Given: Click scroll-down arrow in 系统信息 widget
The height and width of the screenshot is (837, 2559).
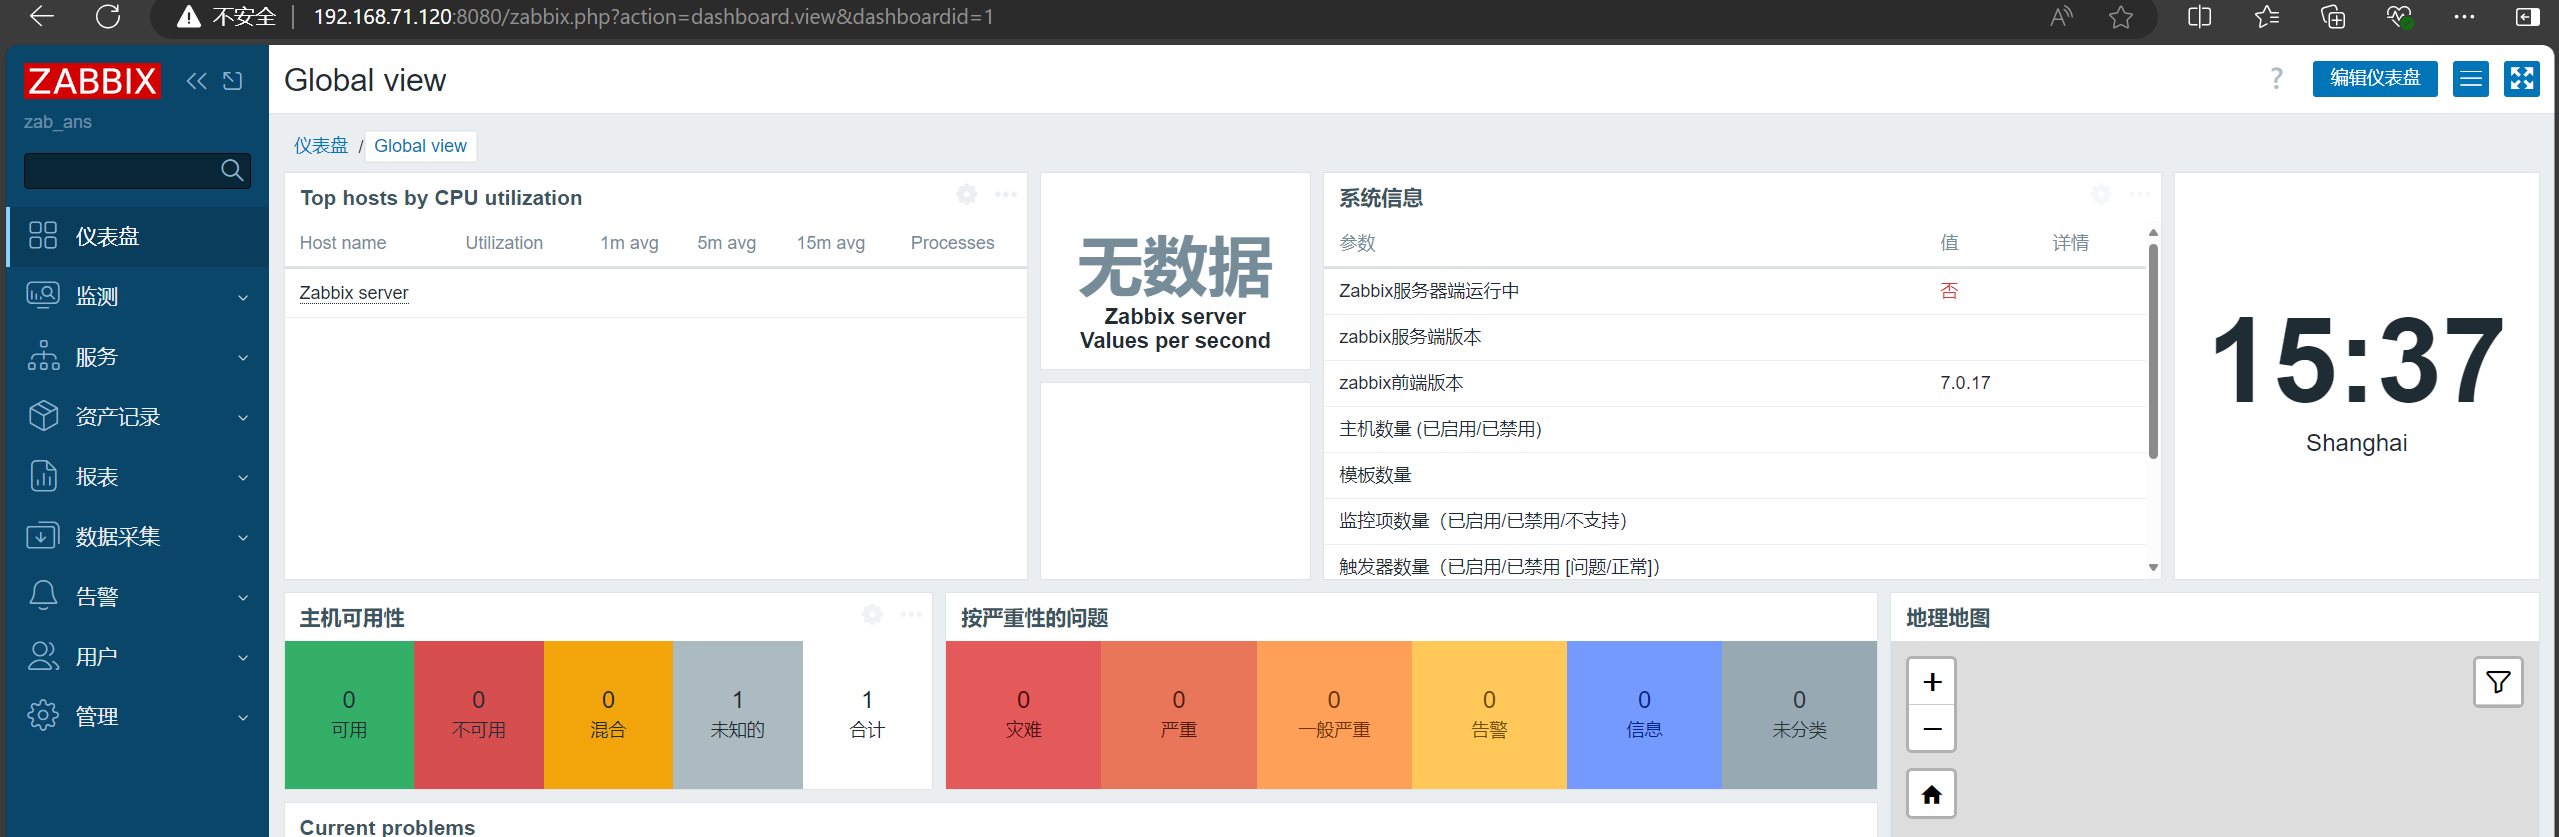Looking at the screenshot, I should 2153,567.
